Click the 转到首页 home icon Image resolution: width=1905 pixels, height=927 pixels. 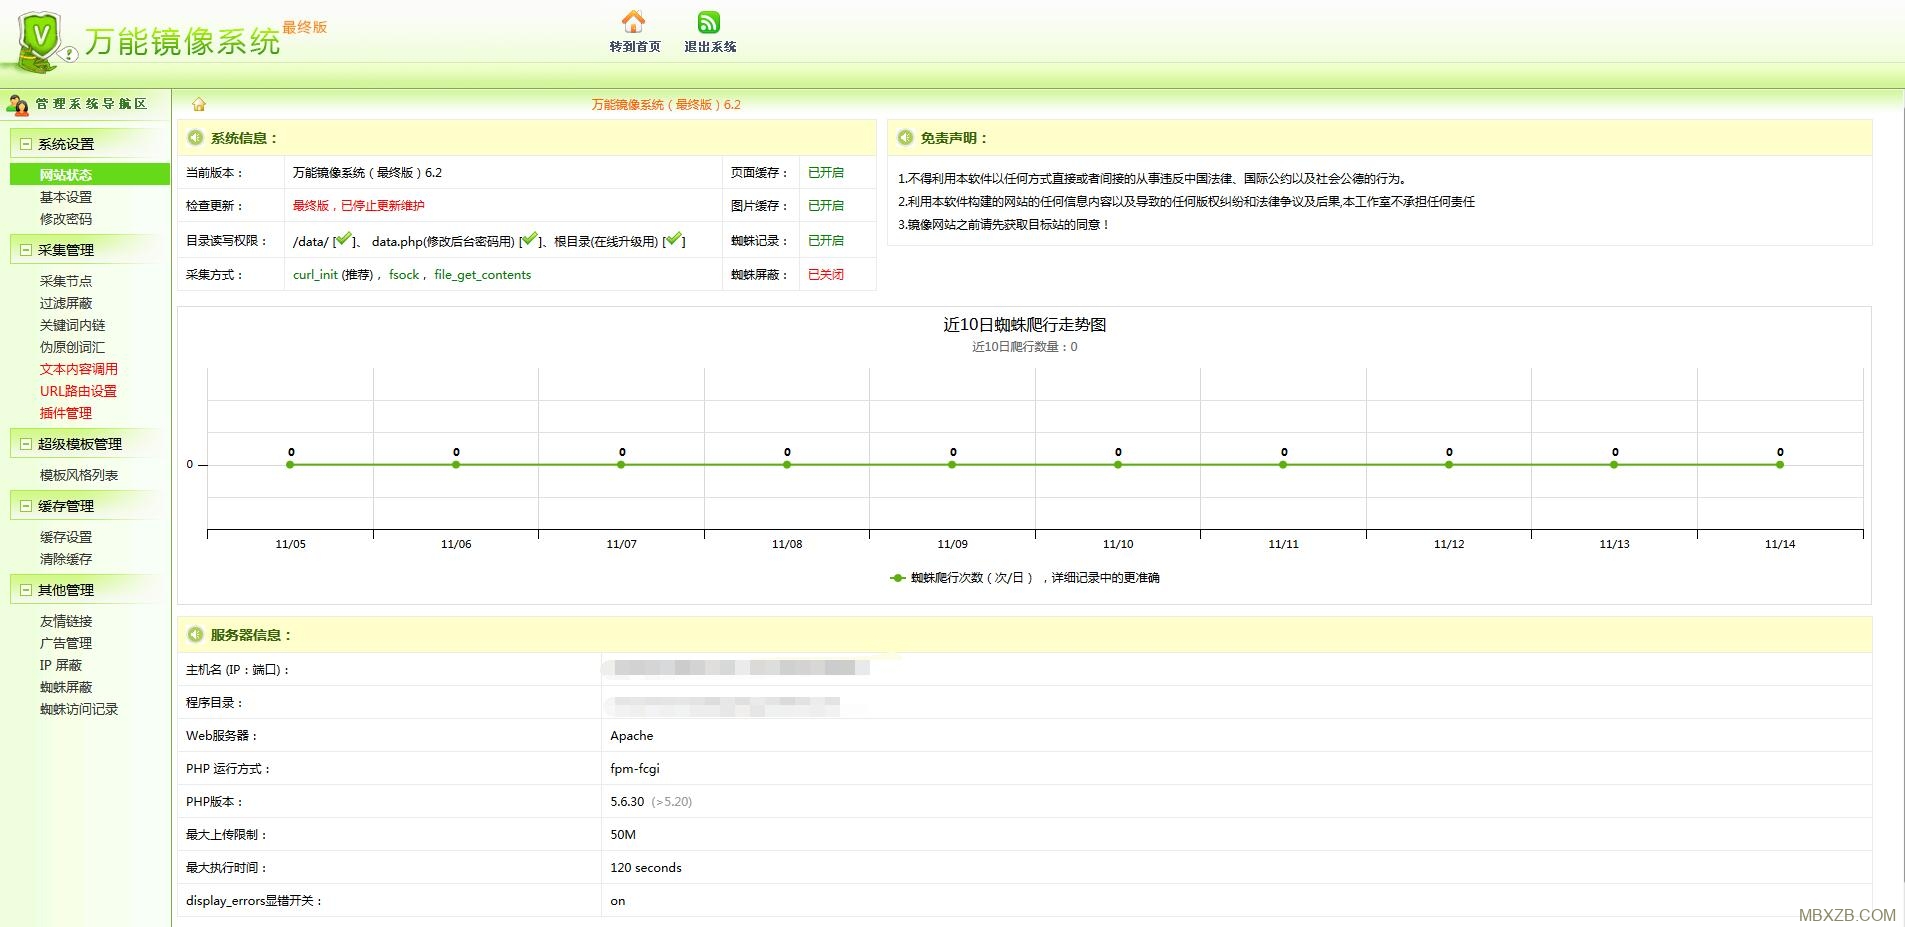coord(634,22)
